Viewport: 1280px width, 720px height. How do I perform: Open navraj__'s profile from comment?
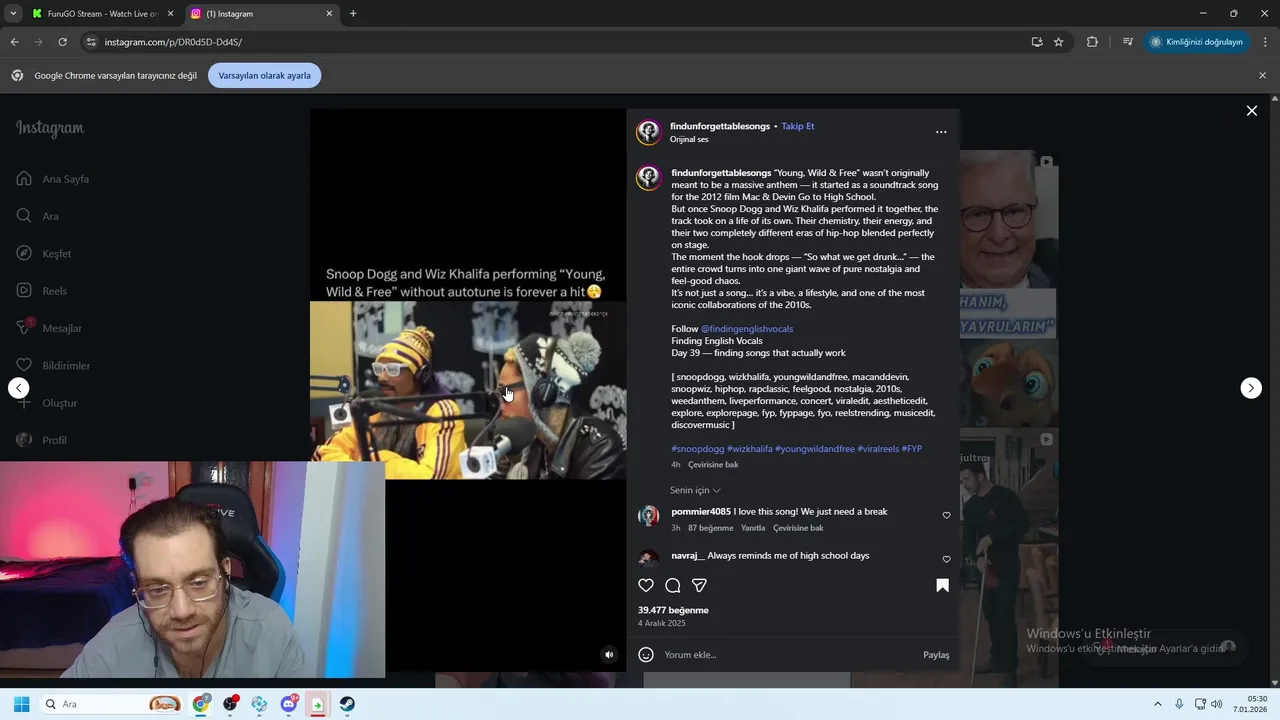tap(688, 556)
